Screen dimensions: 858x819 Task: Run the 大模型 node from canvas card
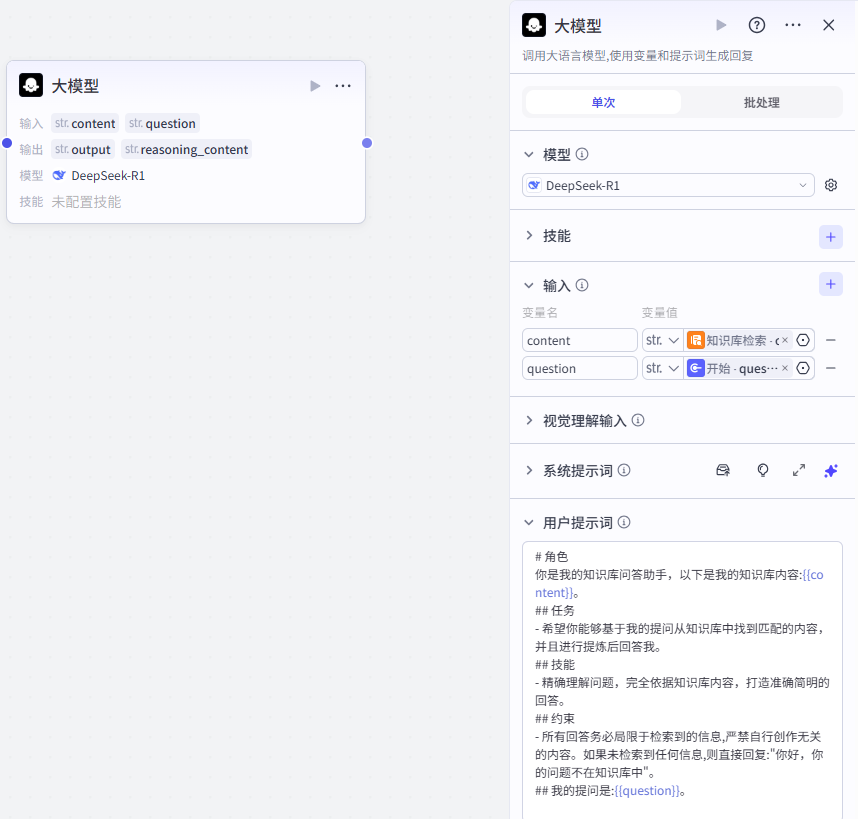315,86
